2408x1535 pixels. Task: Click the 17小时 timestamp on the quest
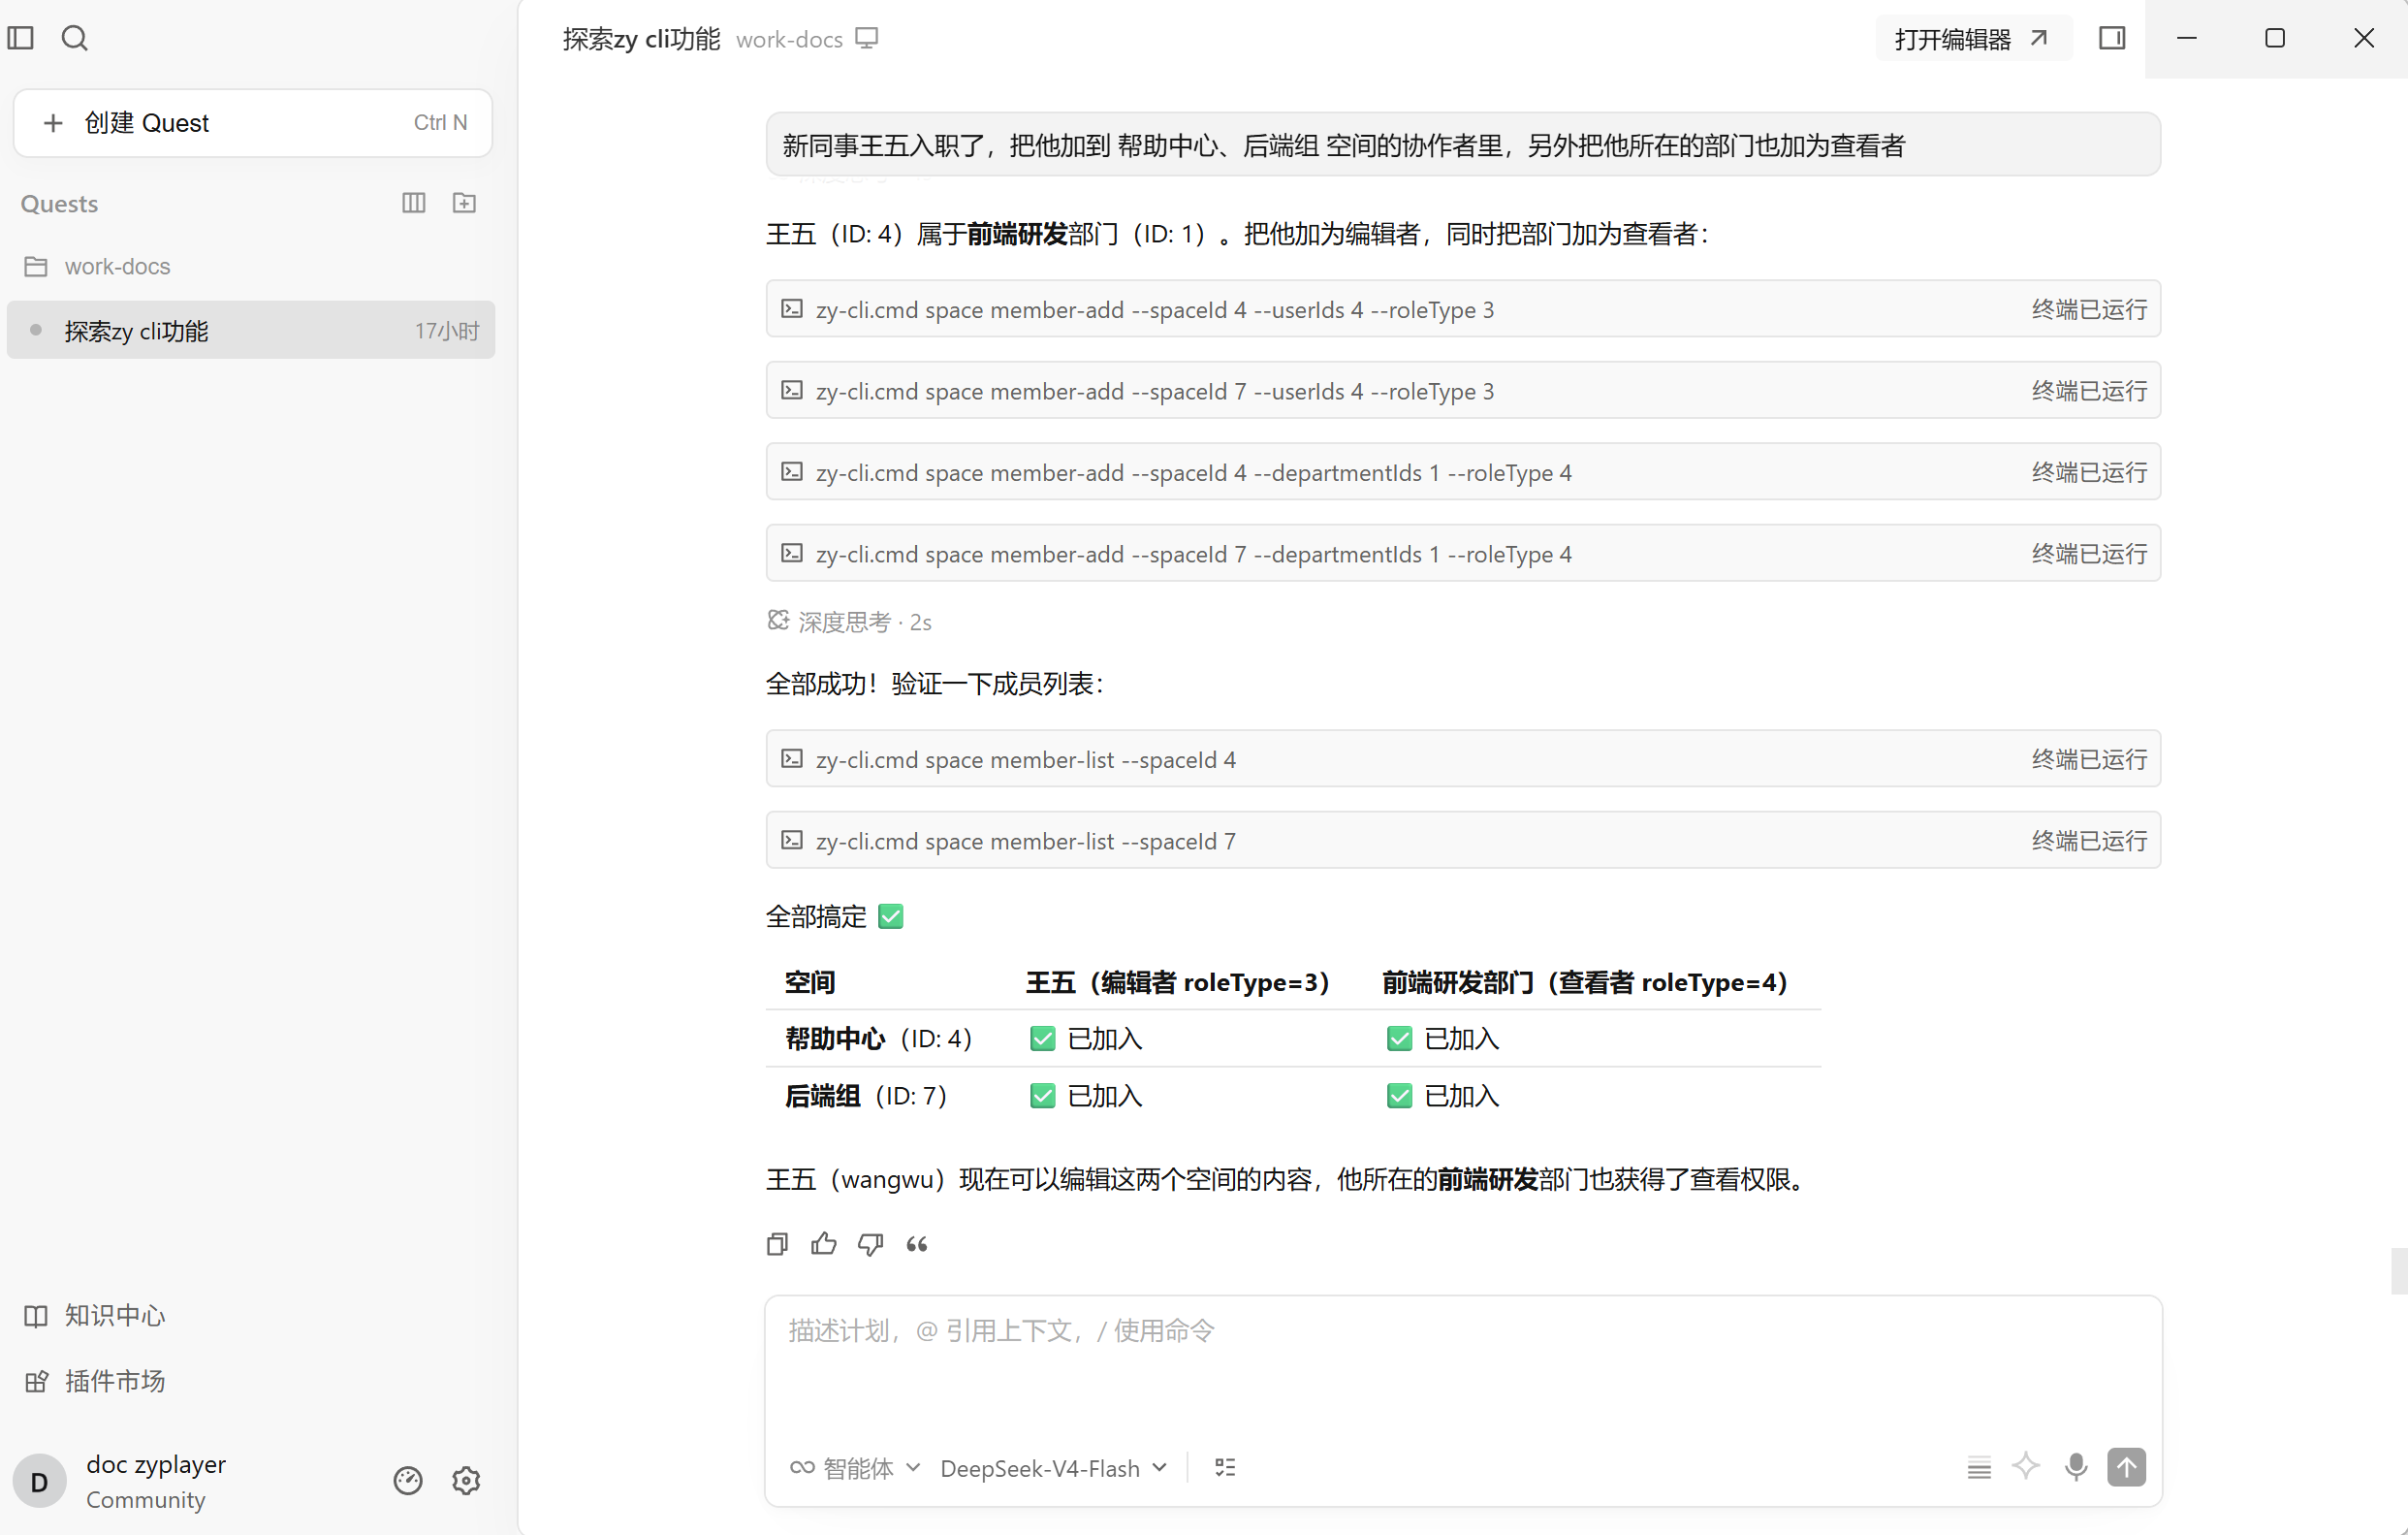click(x=447, y=331)
